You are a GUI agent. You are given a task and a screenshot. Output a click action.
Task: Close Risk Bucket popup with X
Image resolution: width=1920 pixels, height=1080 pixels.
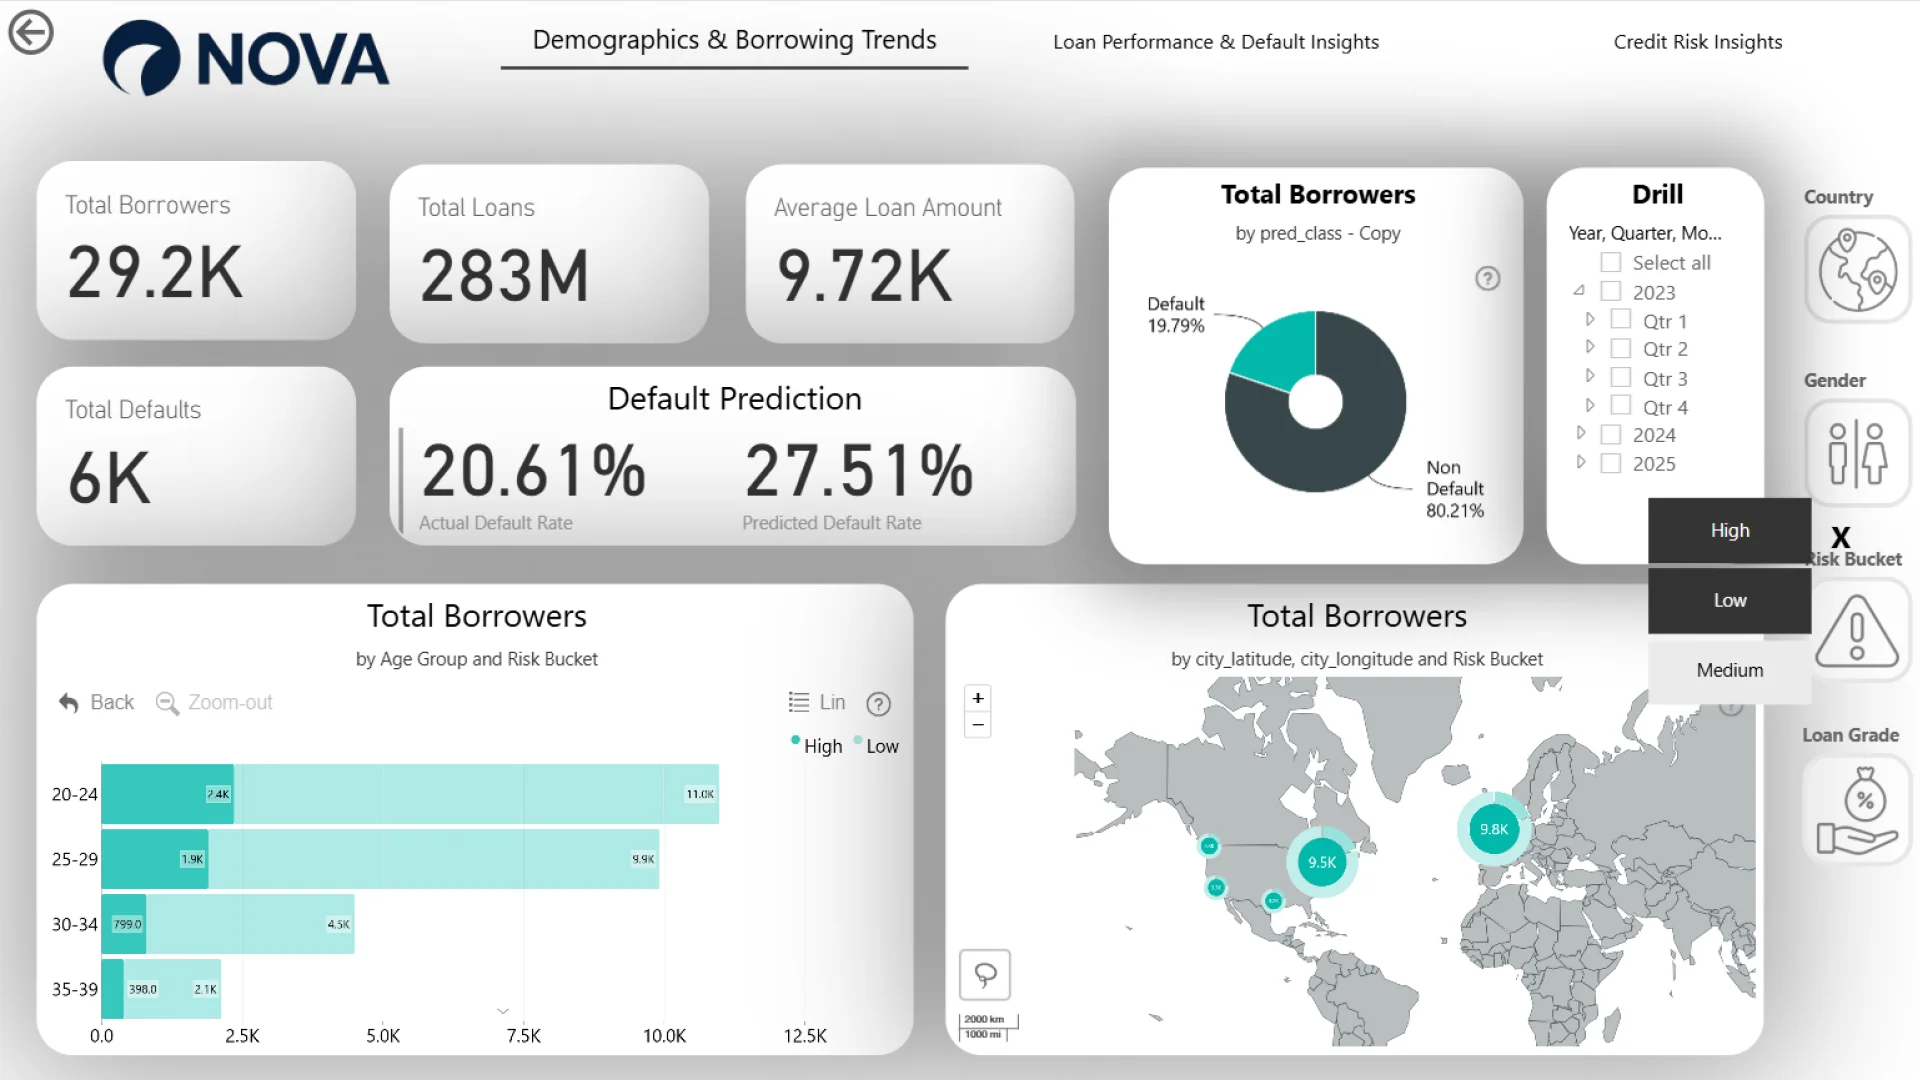click(1840, 537)
